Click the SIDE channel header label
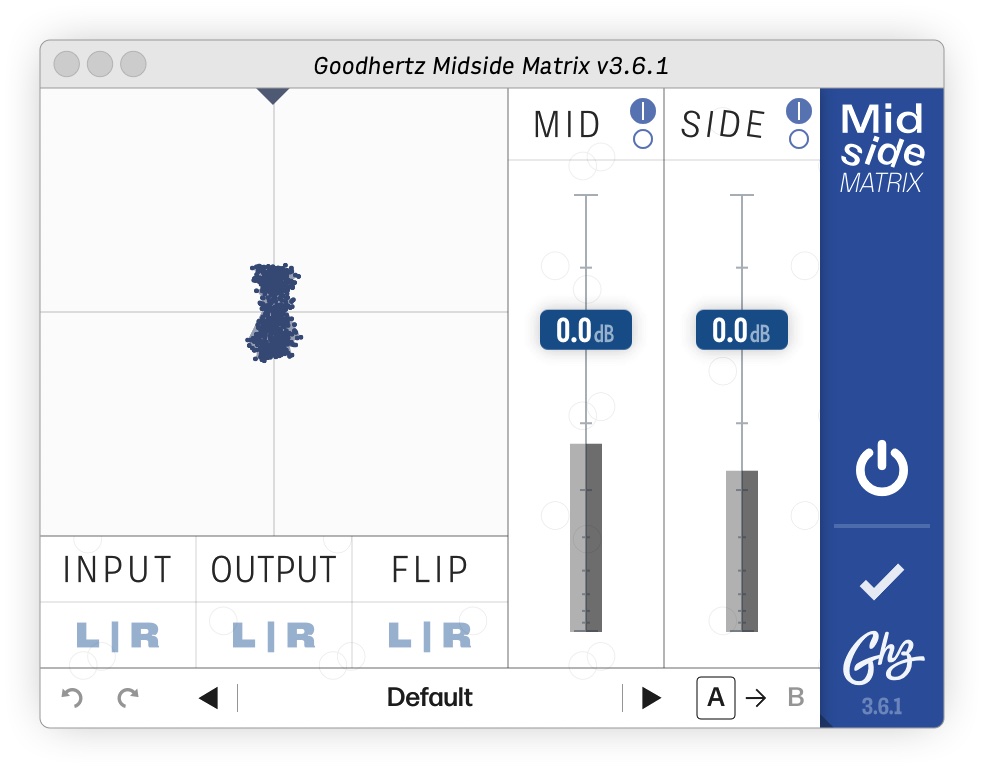 (x=724, y=124)
